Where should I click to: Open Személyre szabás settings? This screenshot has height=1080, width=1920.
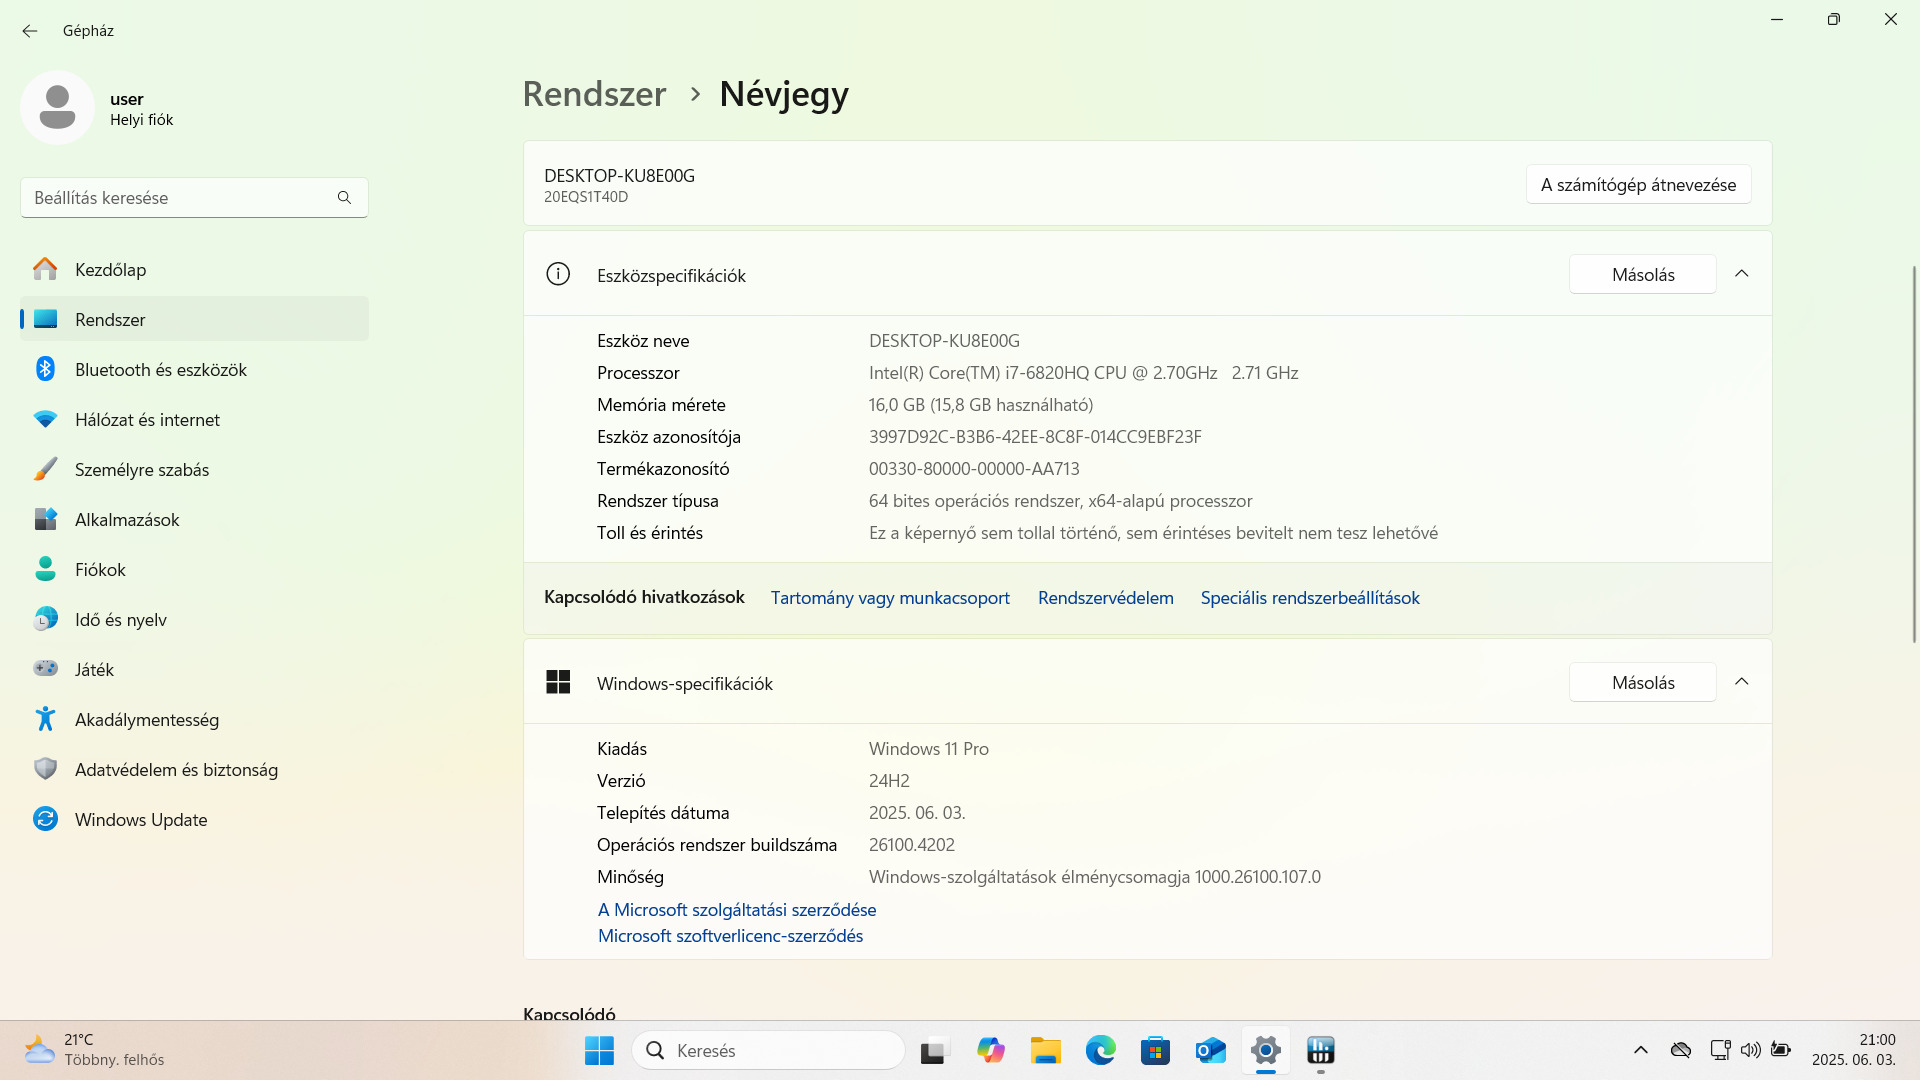tap(141, 470)
